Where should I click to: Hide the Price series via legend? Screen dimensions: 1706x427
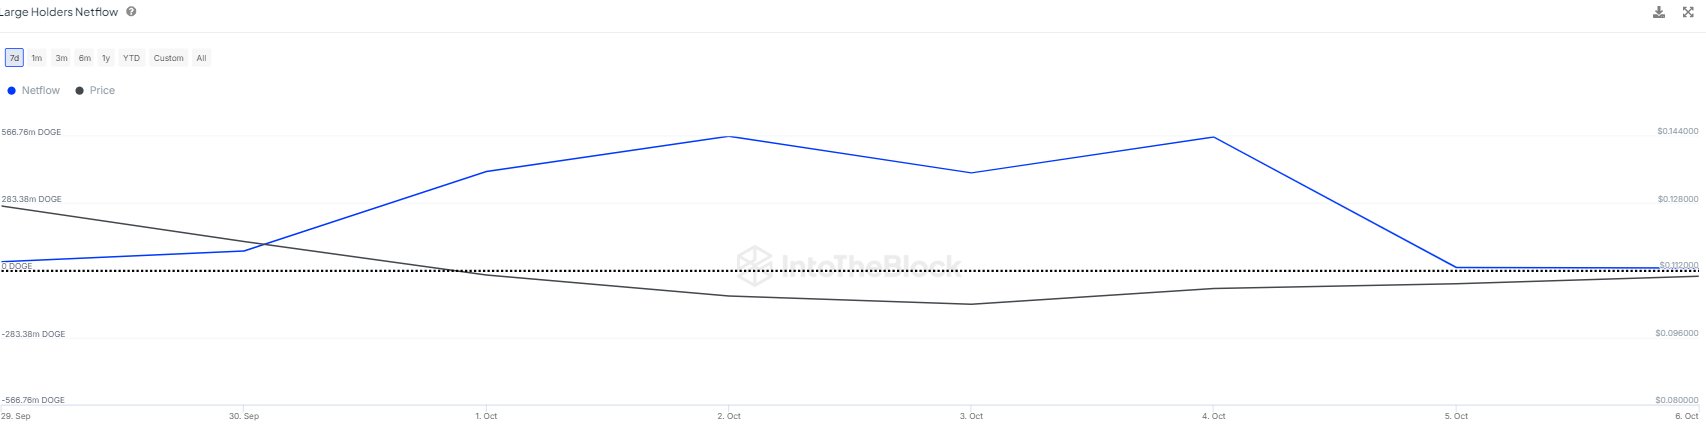96,91
